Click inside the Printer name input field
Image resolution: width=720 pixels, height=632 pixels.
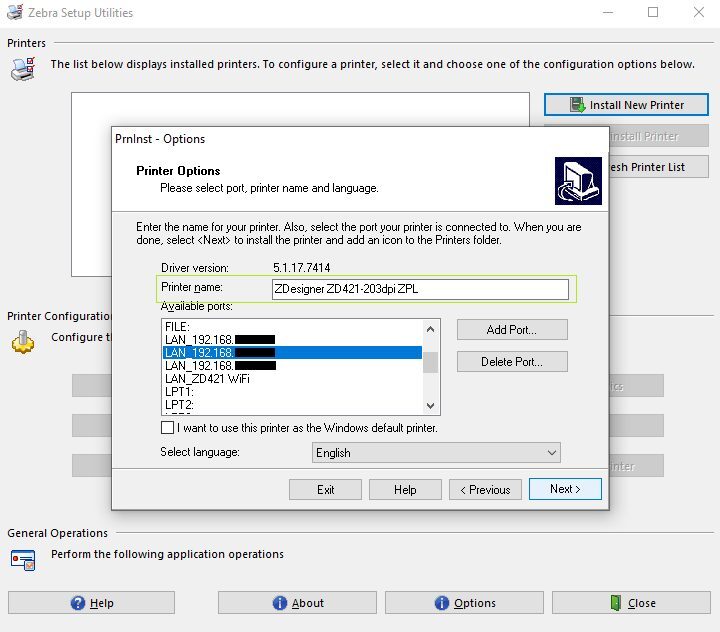click(x=420, y=289)
